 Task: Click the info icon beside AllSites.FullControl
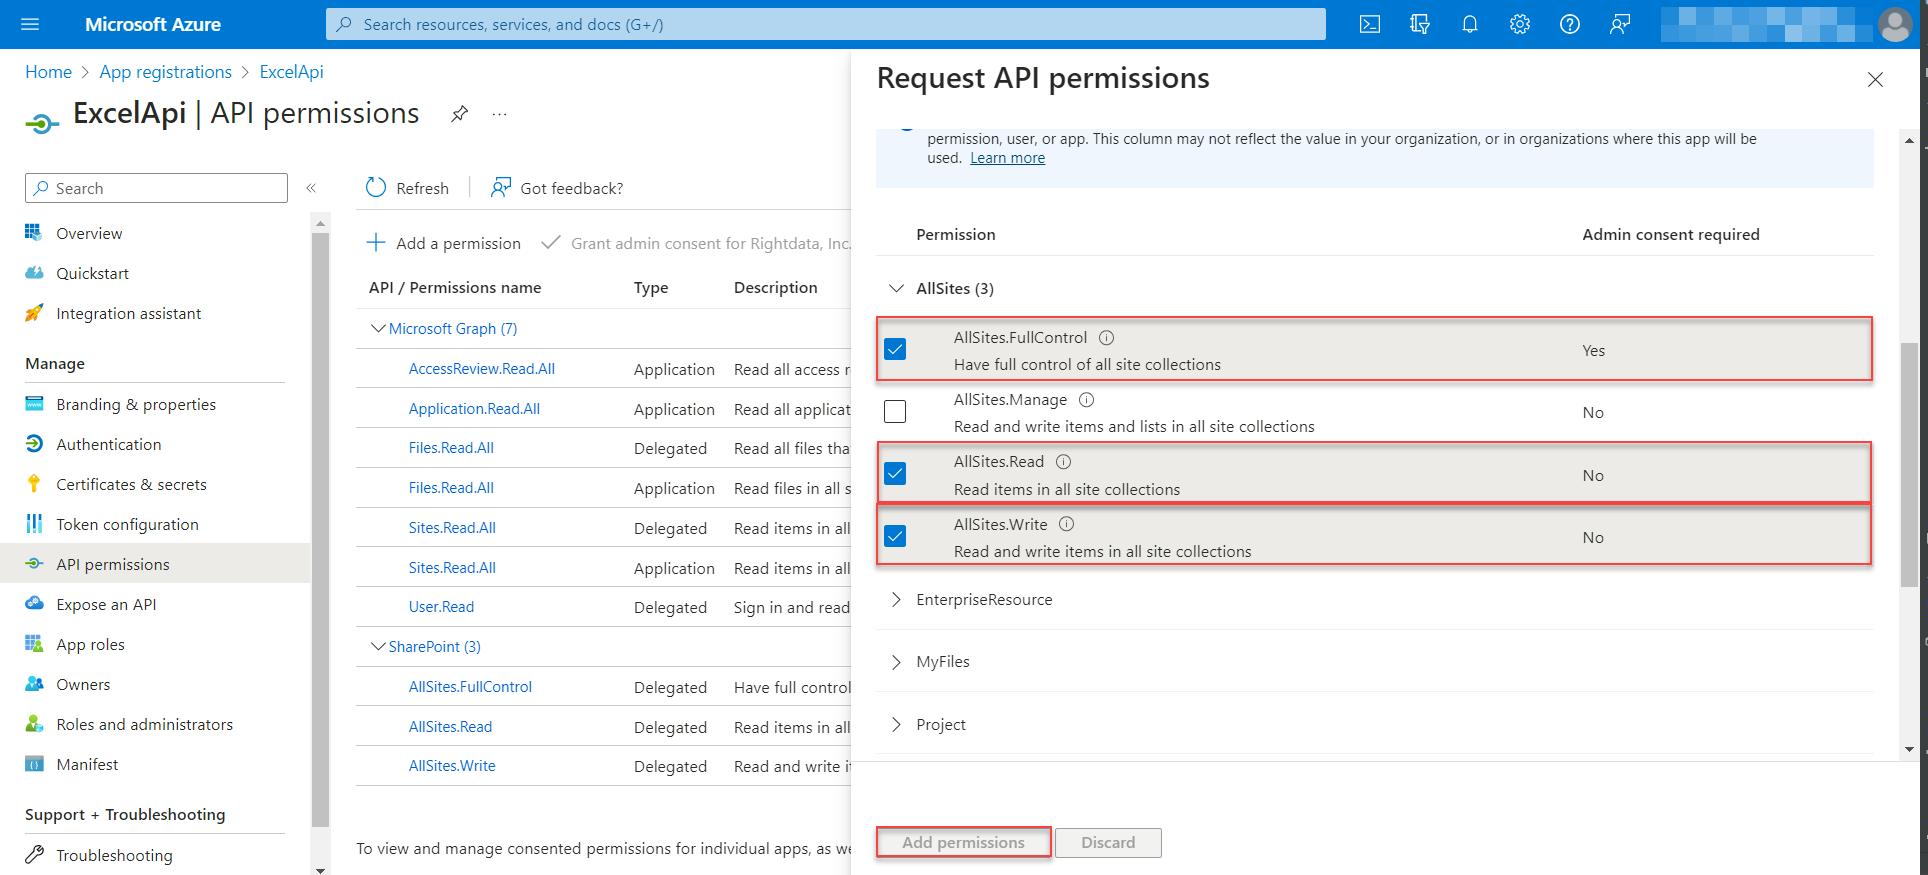coord(1107,338)
